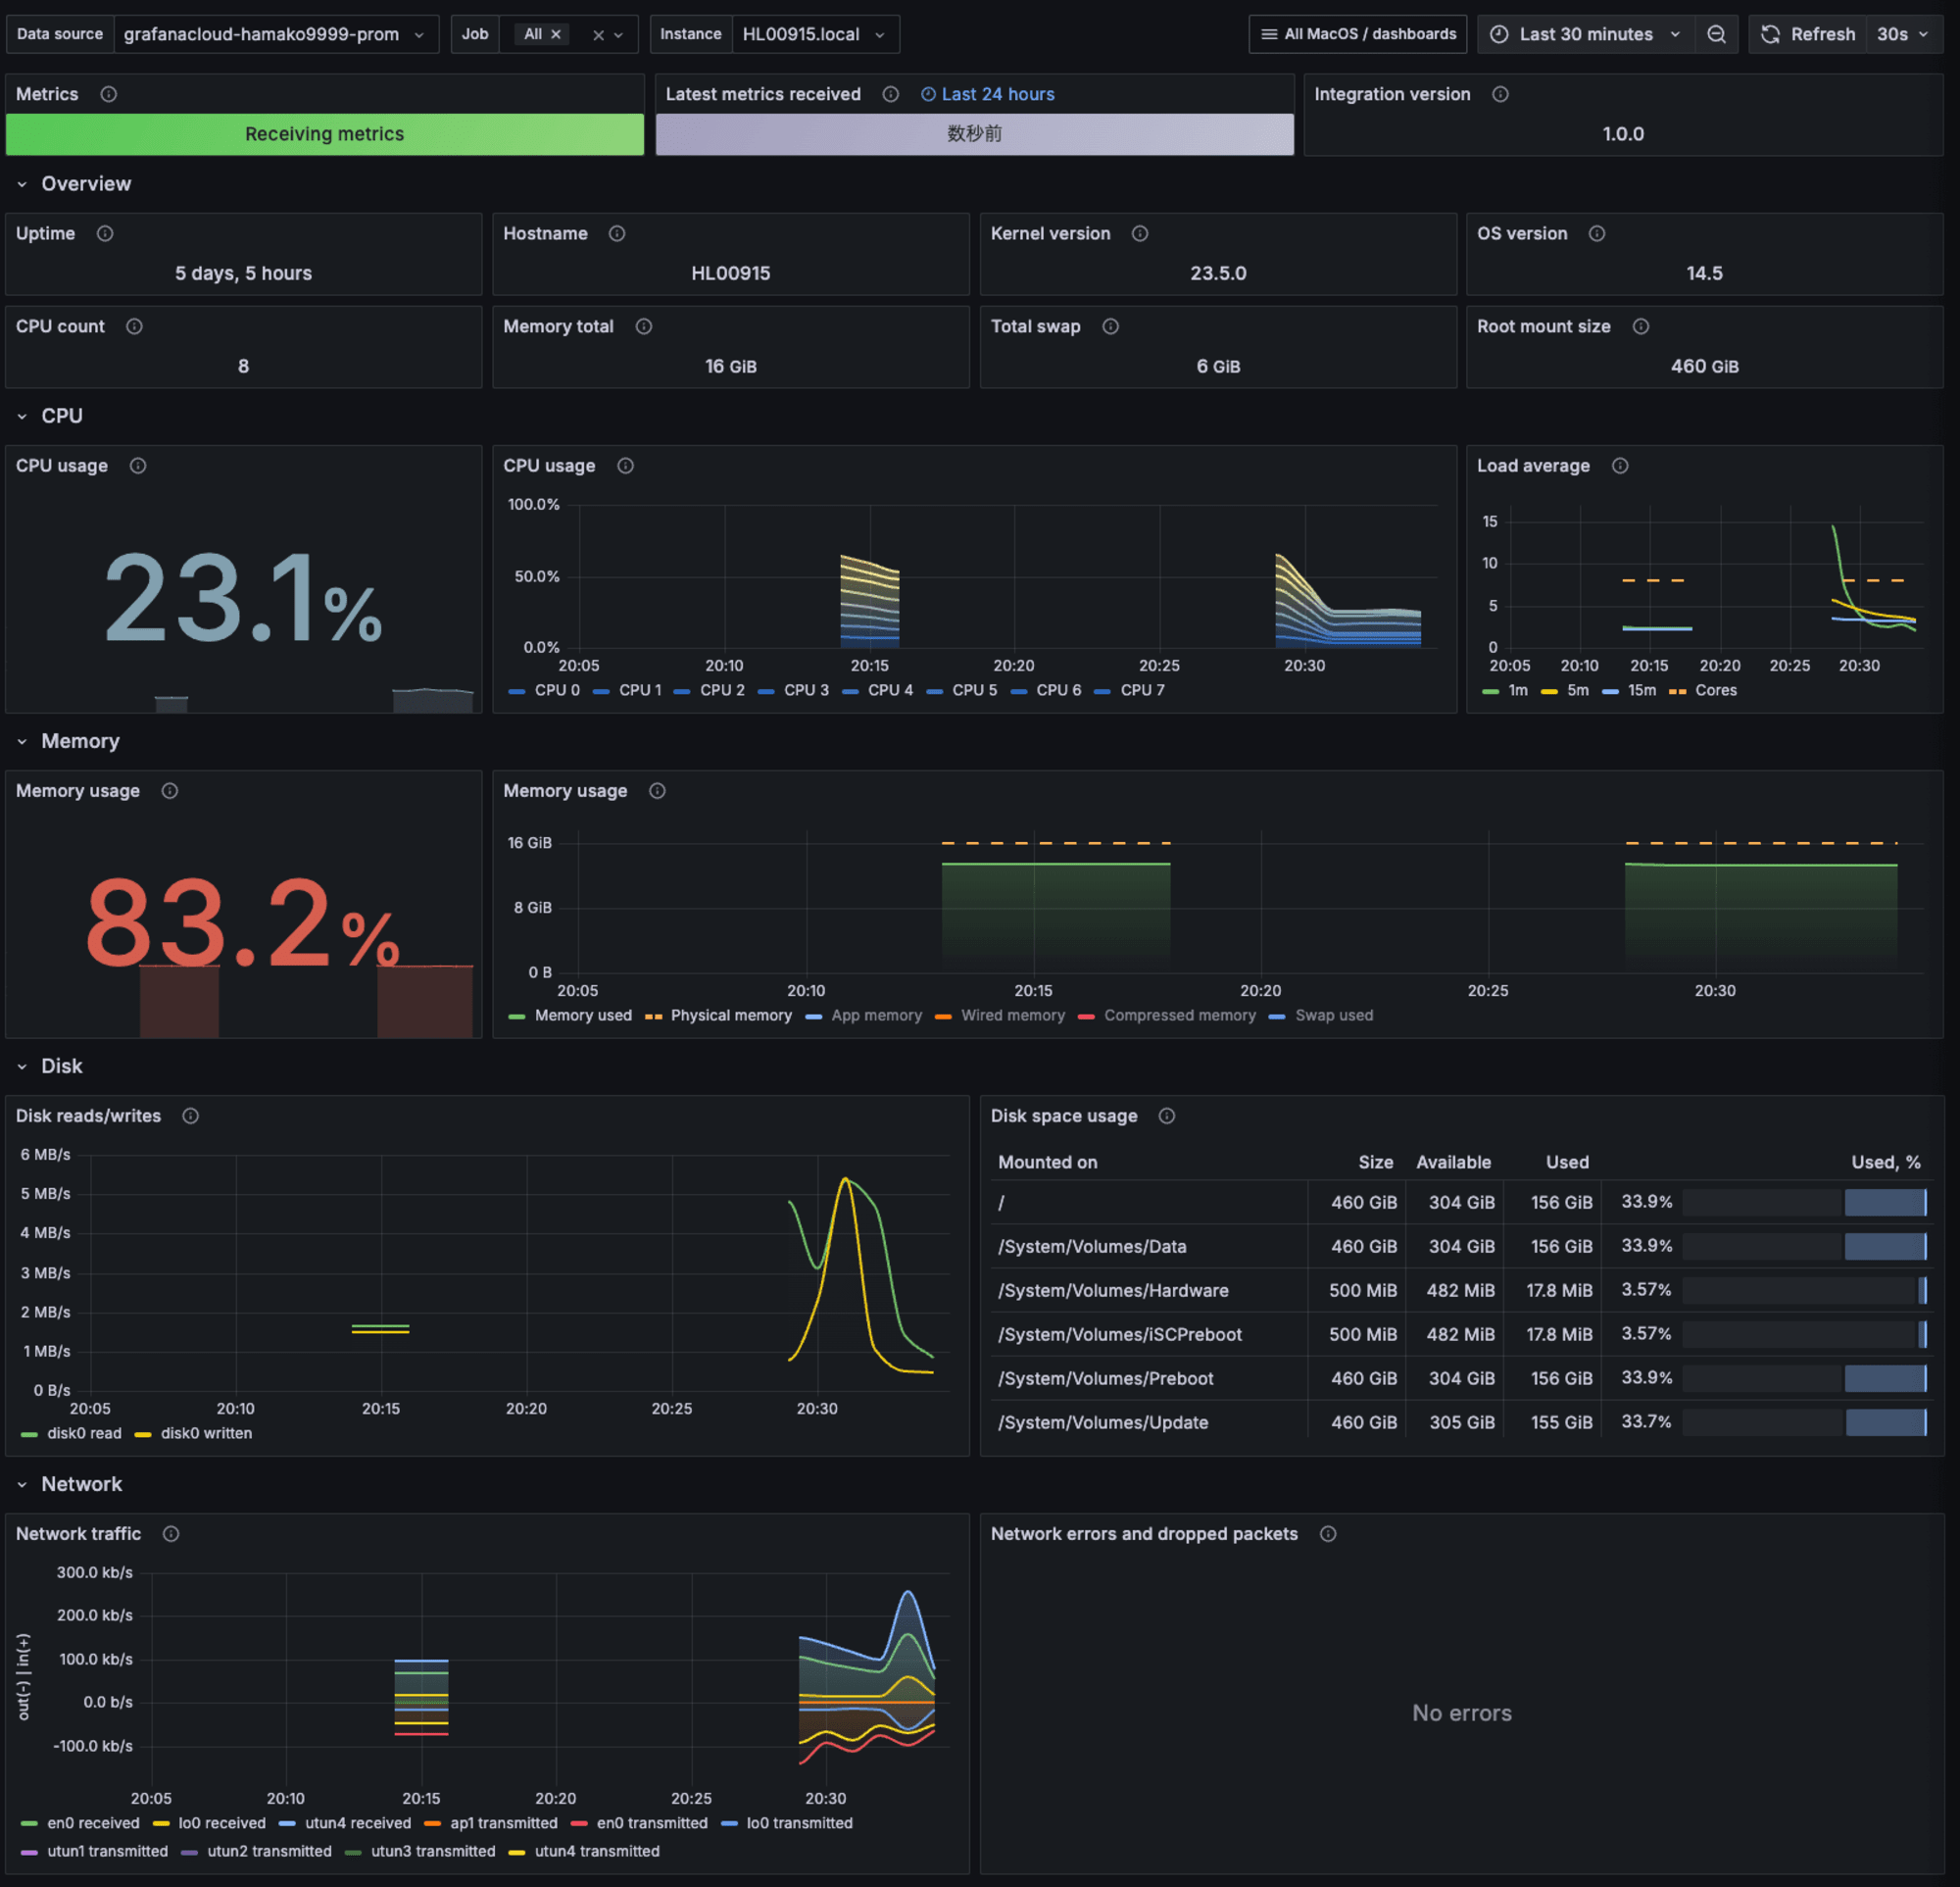Click the /System/Volumes/Data table row
1960x1887 pixels.
coord(1461,1247)
